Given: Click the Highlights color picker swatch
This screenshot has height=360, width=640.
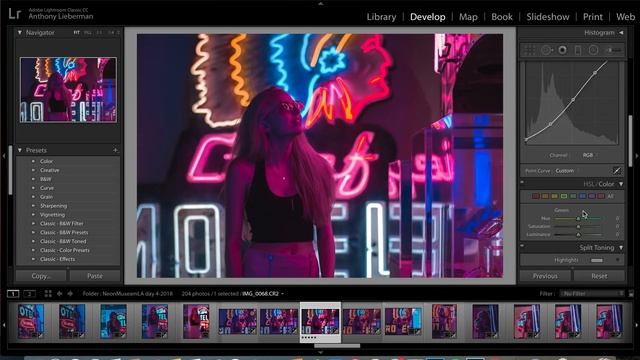Looking at the screenshot, I should pyautogui.click(x=597, y=260).
